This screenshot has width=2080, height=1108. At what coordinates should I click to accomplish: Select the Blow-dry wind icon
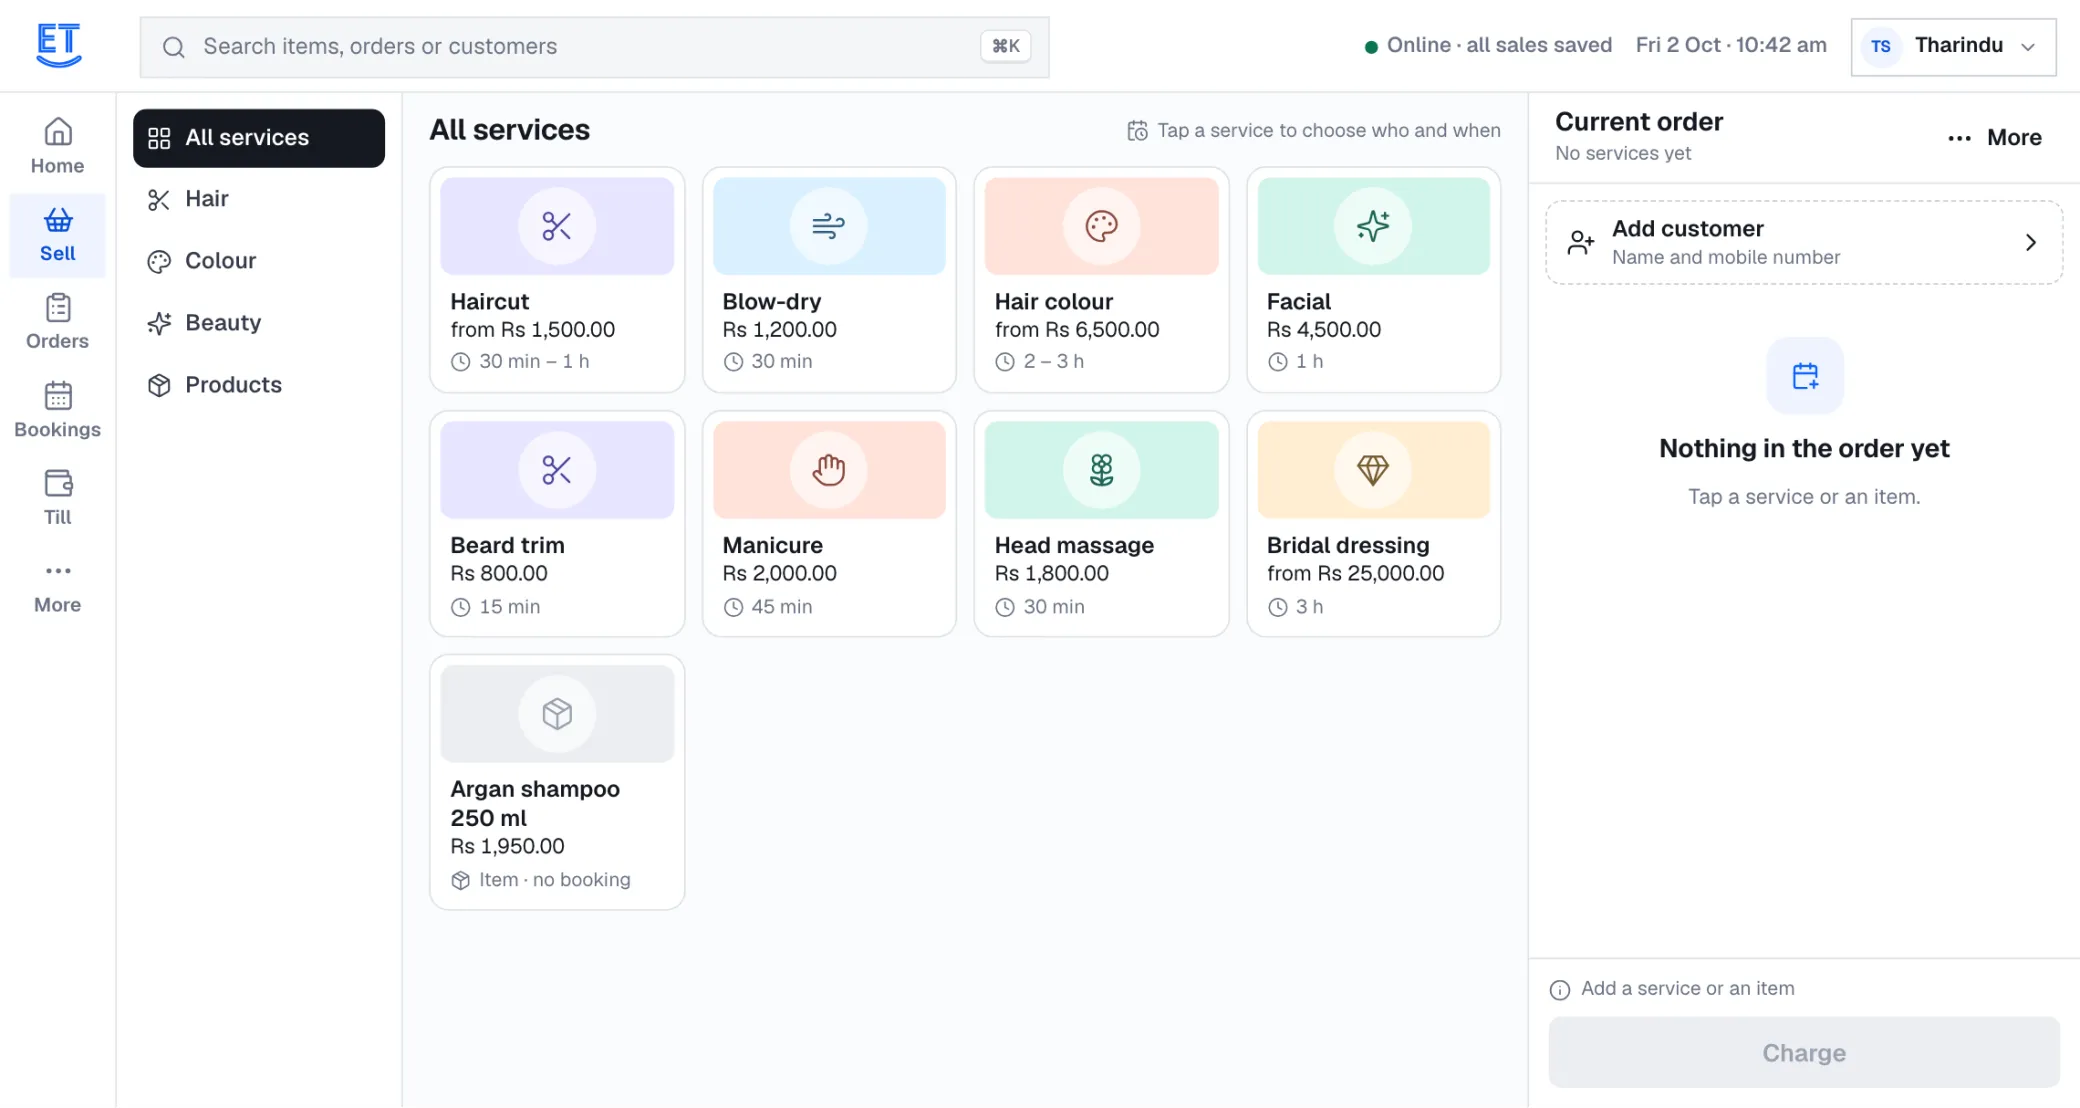pos(829,226)
